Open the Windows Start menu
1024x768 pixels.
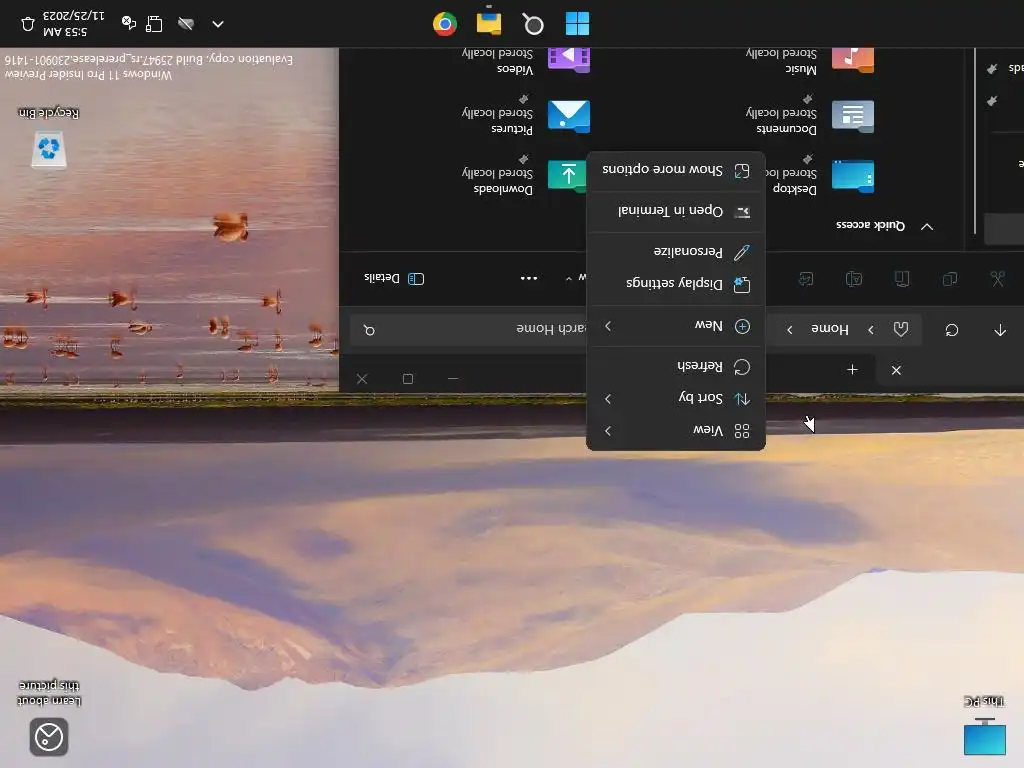tap(577, 24)
